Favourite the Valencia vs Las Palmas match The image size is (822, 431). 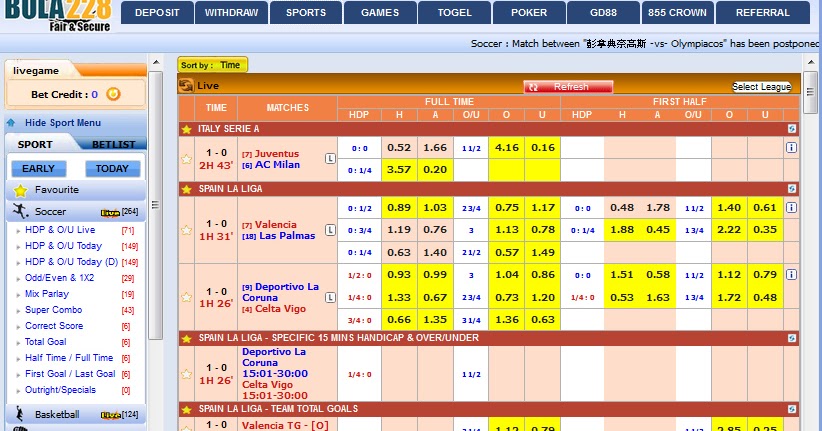click(186, 230)
